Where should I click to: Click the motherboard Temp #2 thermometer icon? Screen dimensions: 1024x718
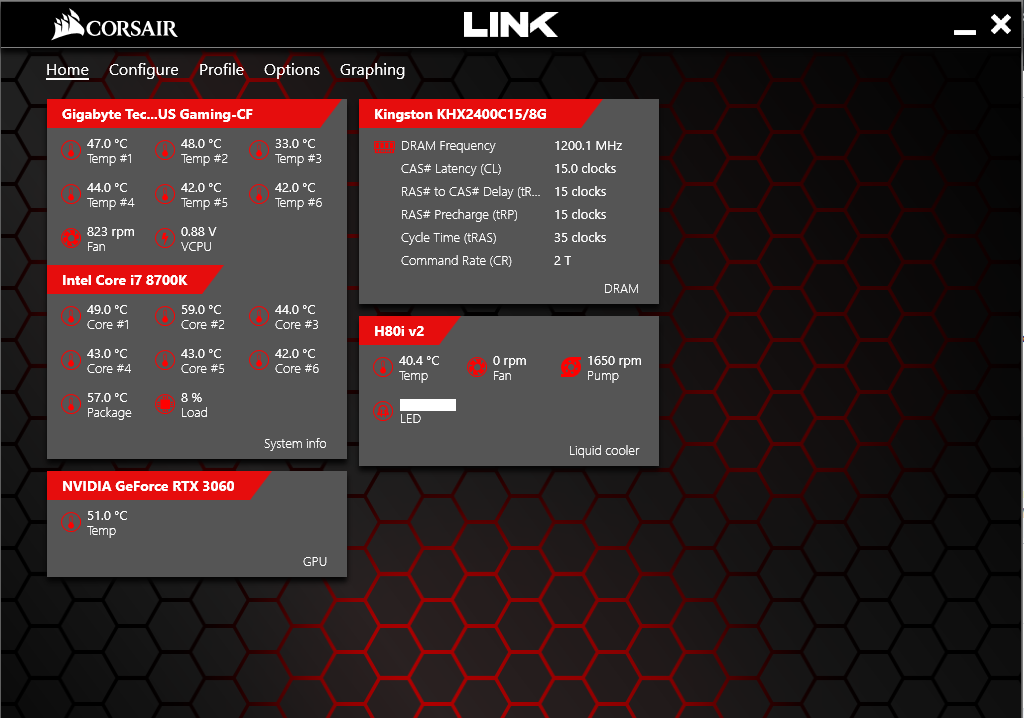coord(165,150)
